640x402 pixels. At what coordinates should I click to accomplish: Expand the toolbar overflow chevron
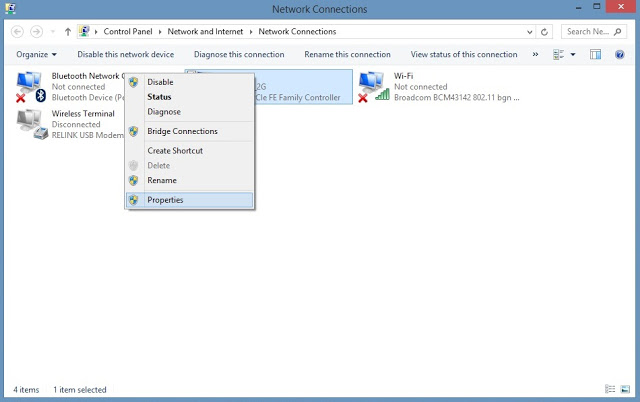pyautogui.click(x=535, y=54)
